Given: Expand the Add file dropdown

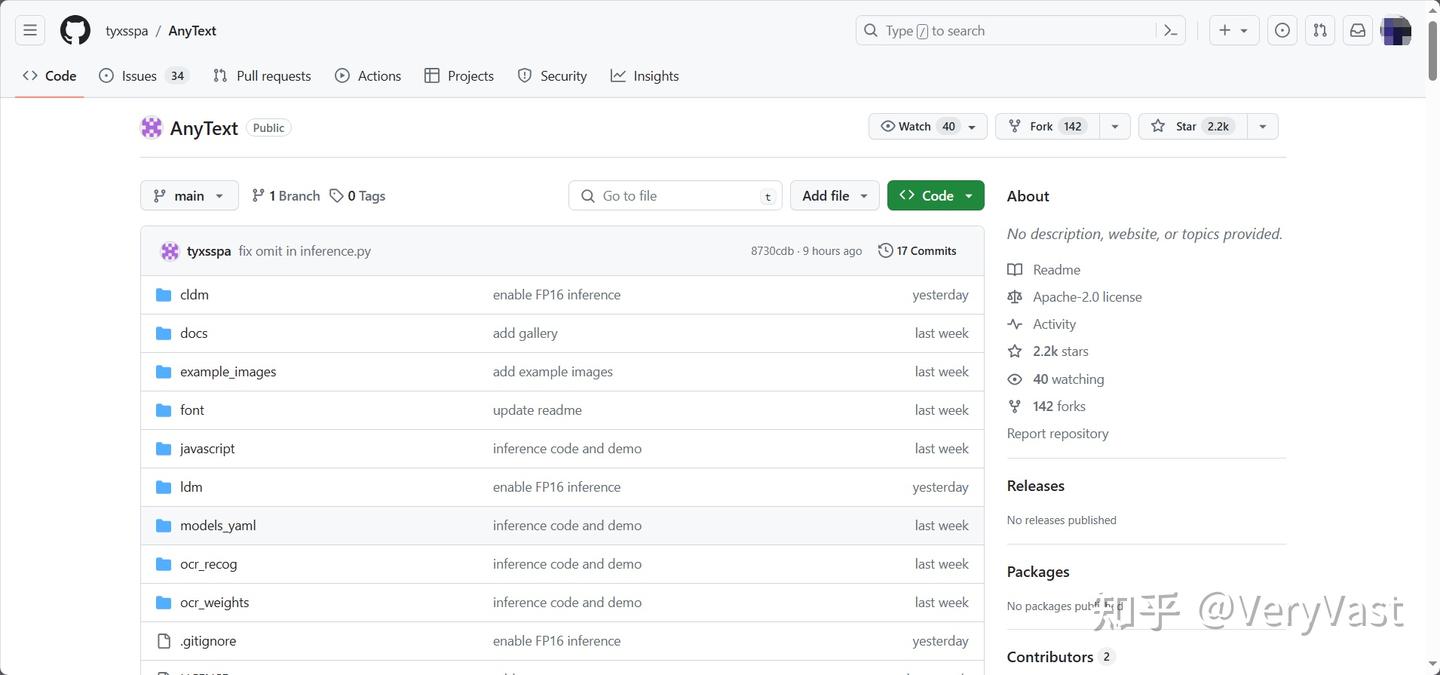Looking at the screenshot, I should tap(834, 196).
